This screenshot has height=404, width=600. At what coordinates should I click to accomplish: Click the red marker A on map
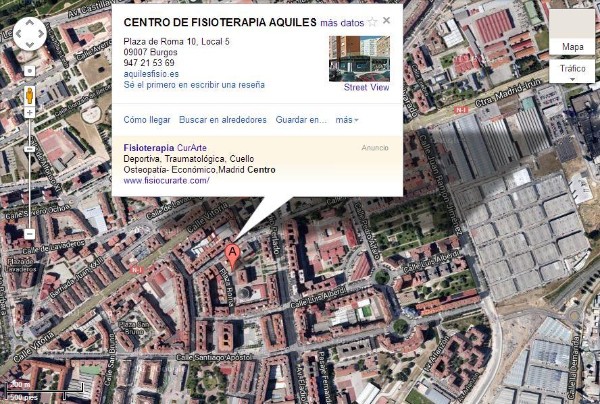pyautogui.click(x=232, y=257)
